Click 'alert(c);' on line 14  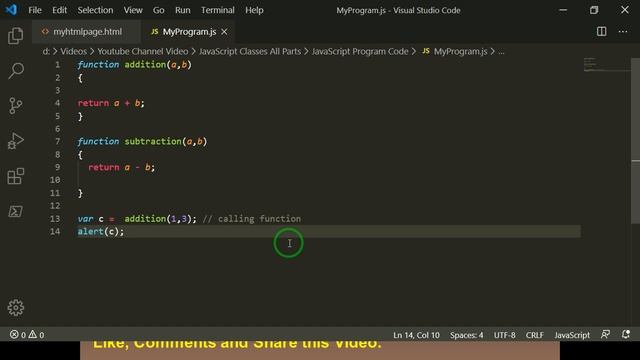pos(100,231)
